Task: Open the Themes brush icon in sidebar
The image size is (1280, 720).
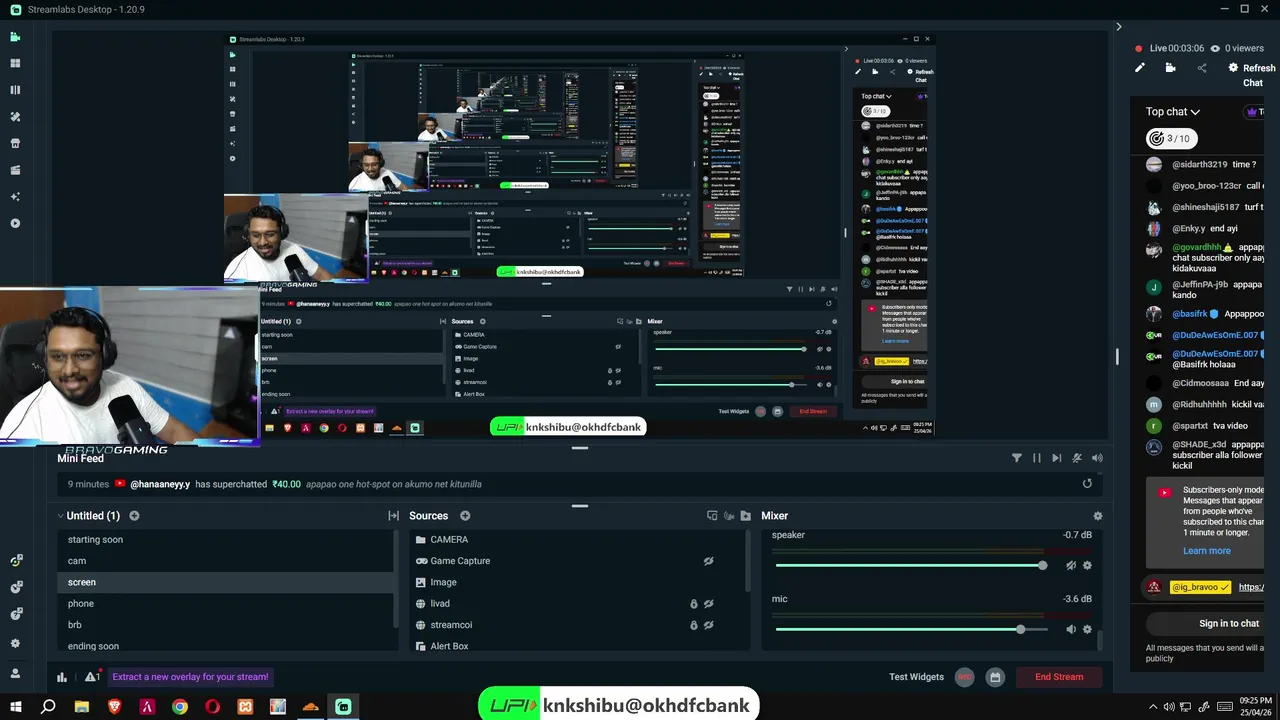Action: [x=15, y=117]
